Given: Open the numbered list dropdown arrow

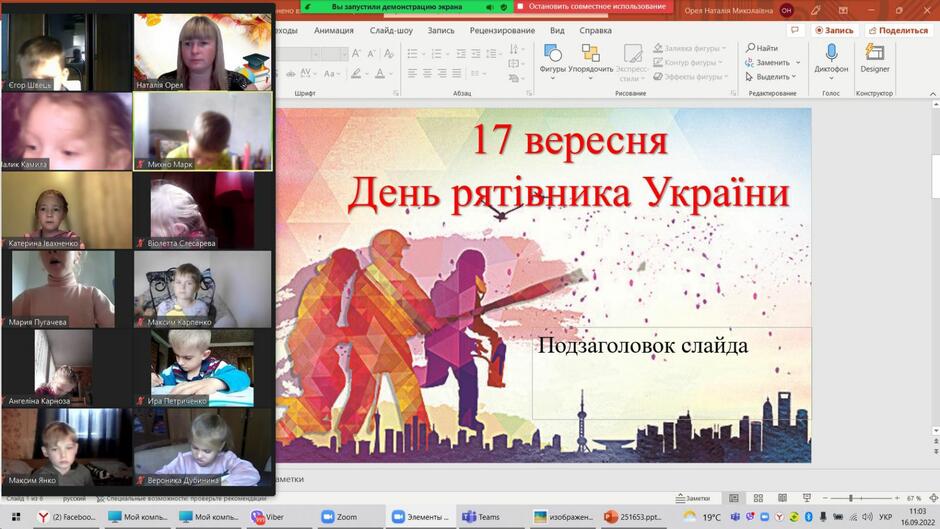Looking at the screenshot, I should point(447,54).
